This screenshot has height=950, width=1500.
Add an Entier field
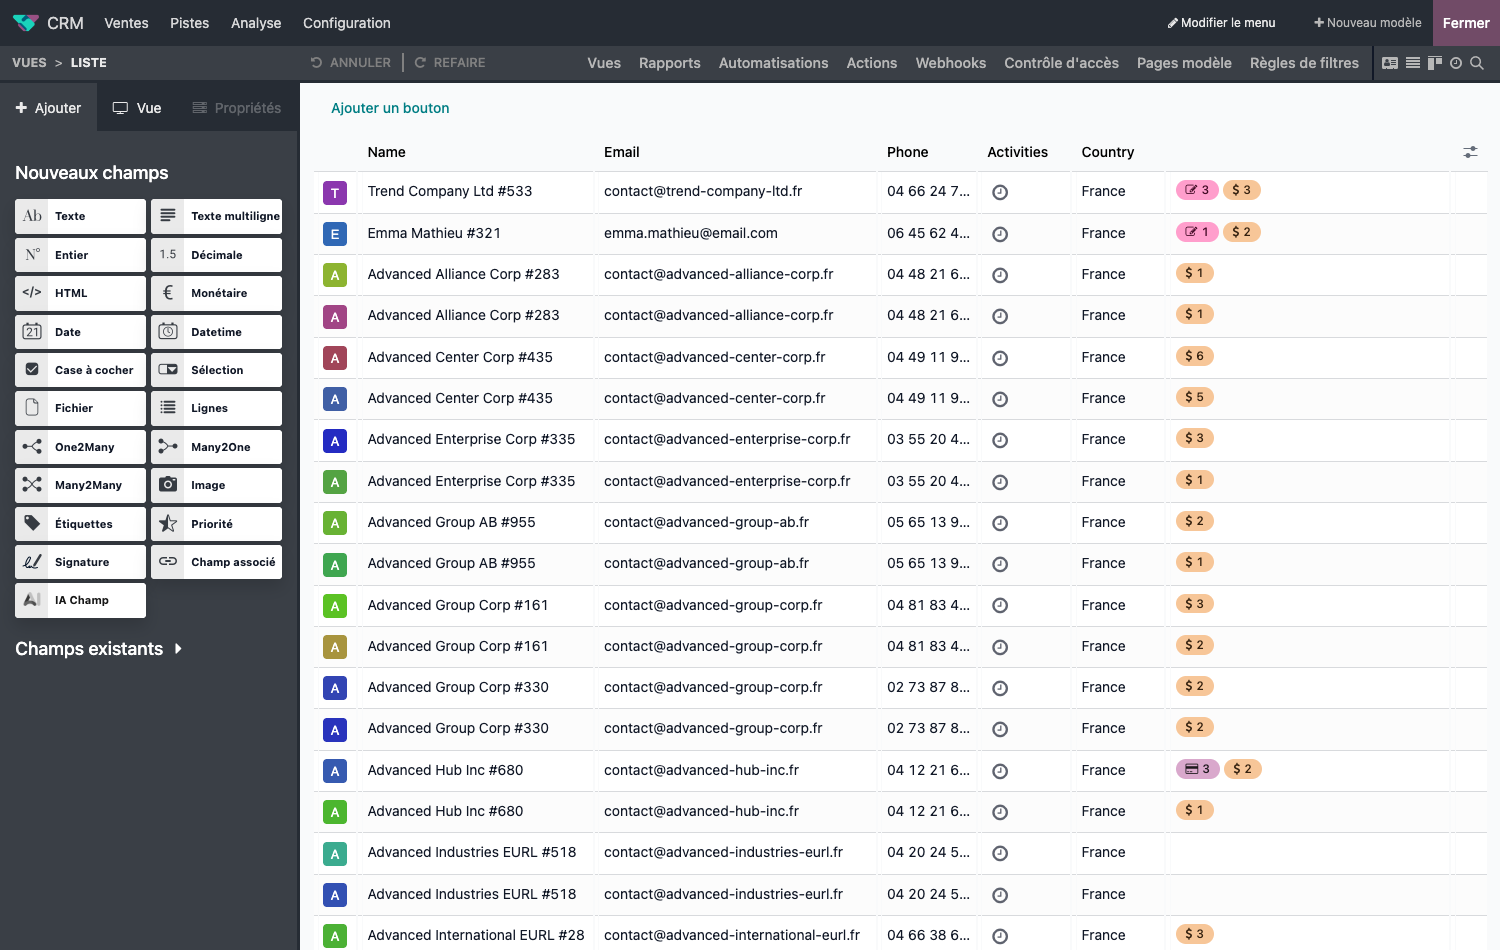pos(80,255)
